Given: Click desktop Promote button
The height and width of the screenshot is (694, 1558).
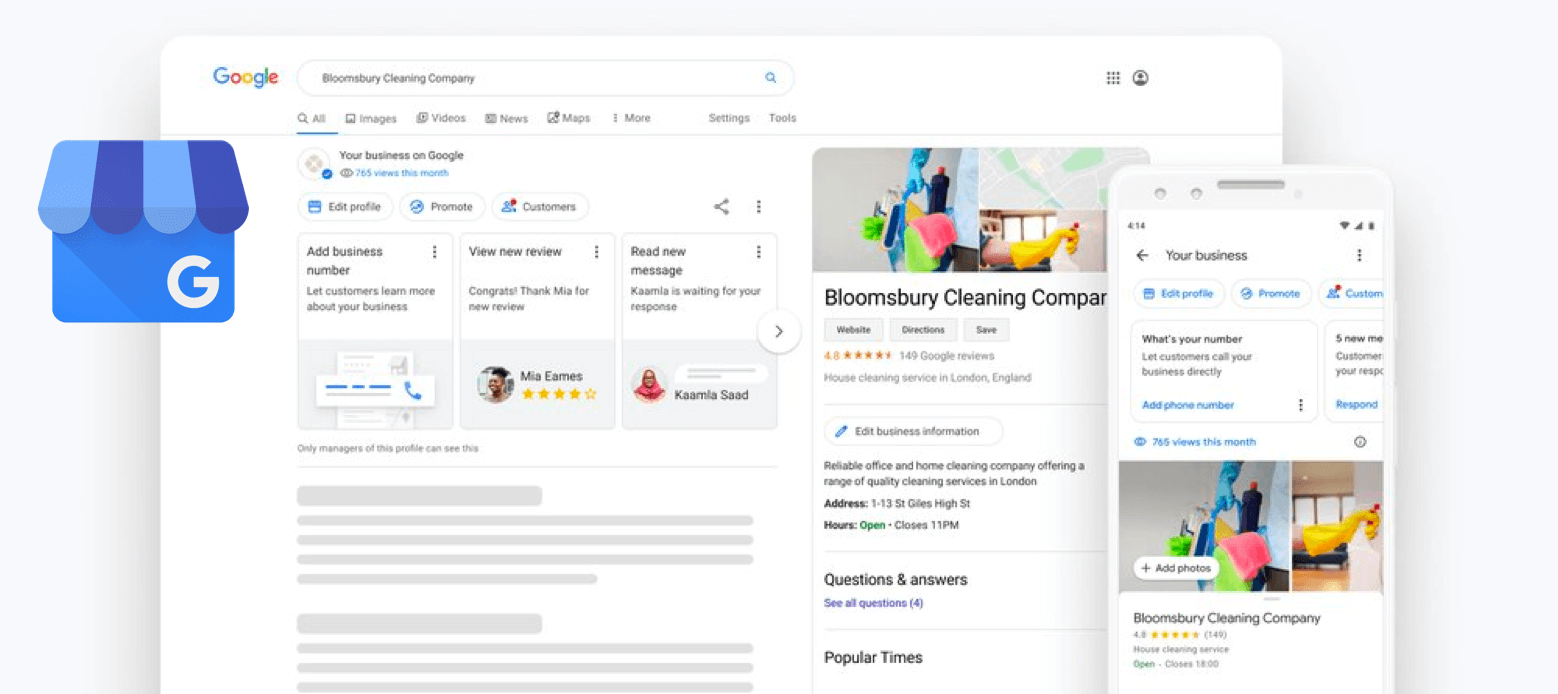Looking at the screenshot, I should coord(442,207).
